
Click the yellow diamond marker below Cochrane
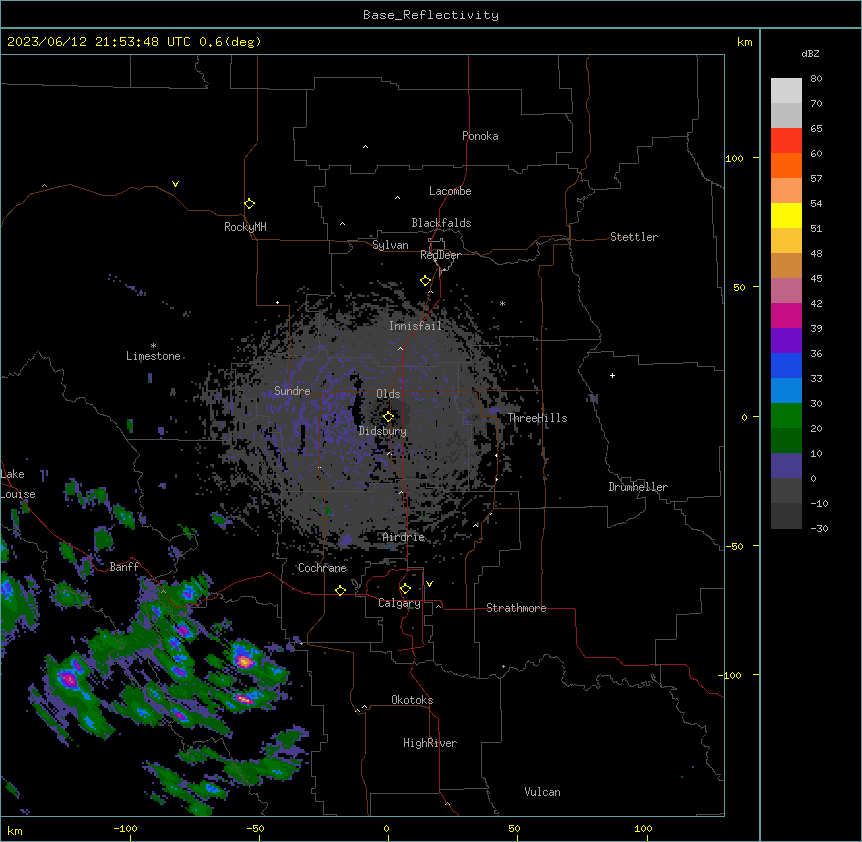coord(340,590)
